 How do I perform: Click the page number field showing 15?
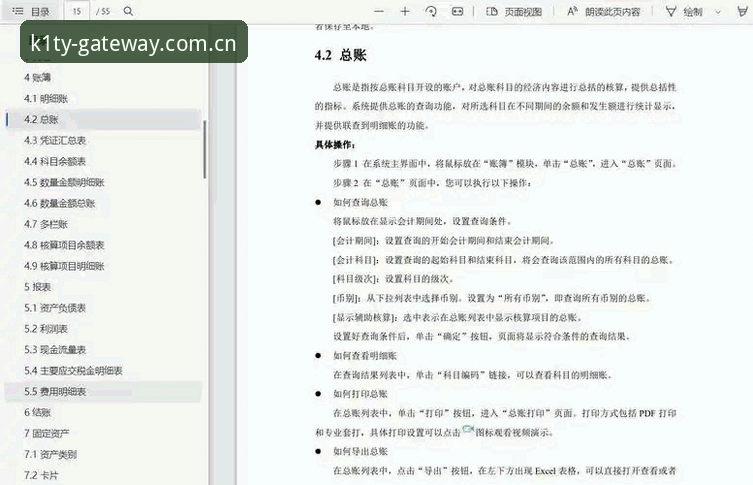point(77,11)
